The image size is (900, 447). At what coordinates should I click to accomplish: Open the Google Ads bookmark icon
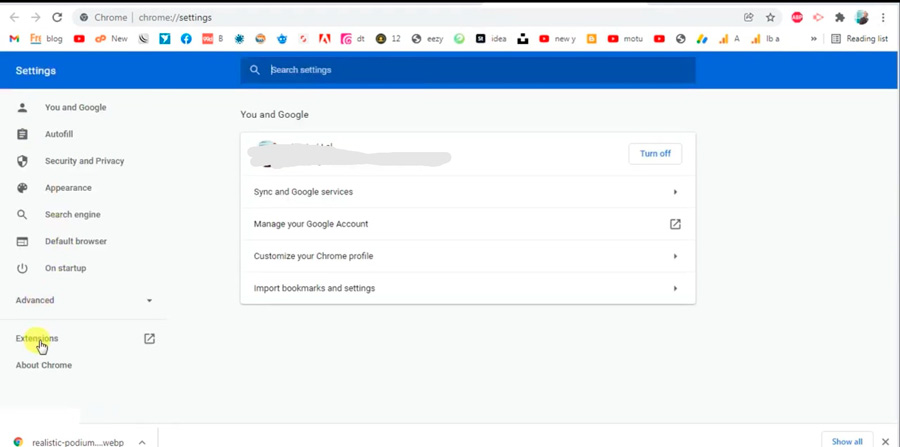[x=702, y=39]
